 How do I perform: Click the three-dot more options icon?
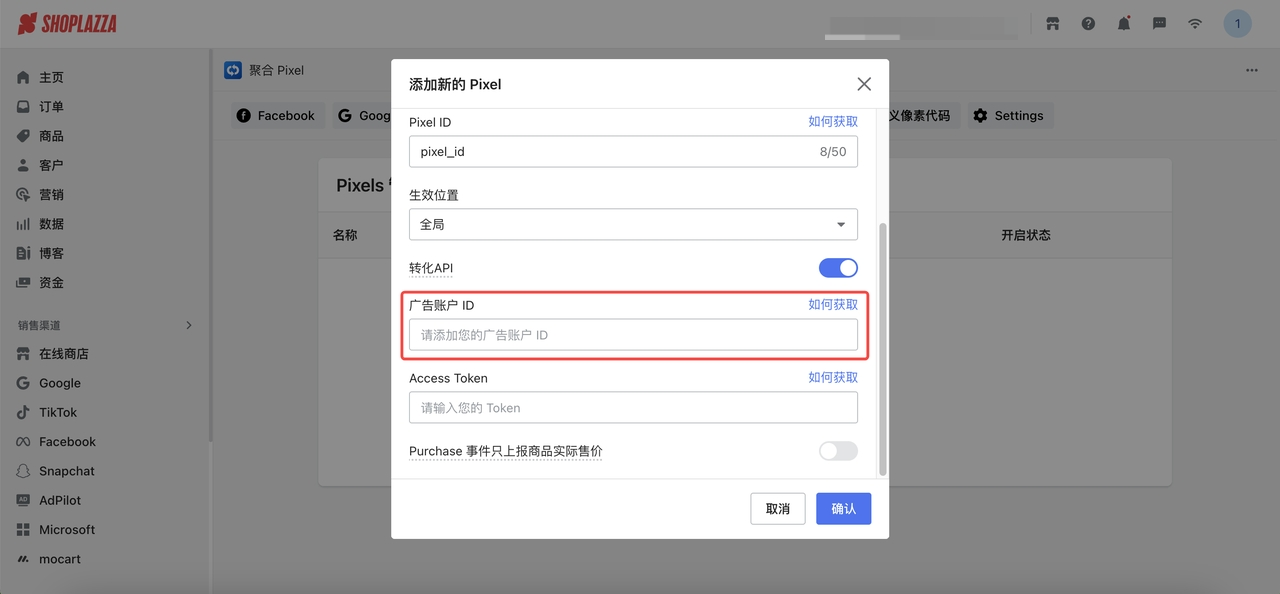(1251, 71)
